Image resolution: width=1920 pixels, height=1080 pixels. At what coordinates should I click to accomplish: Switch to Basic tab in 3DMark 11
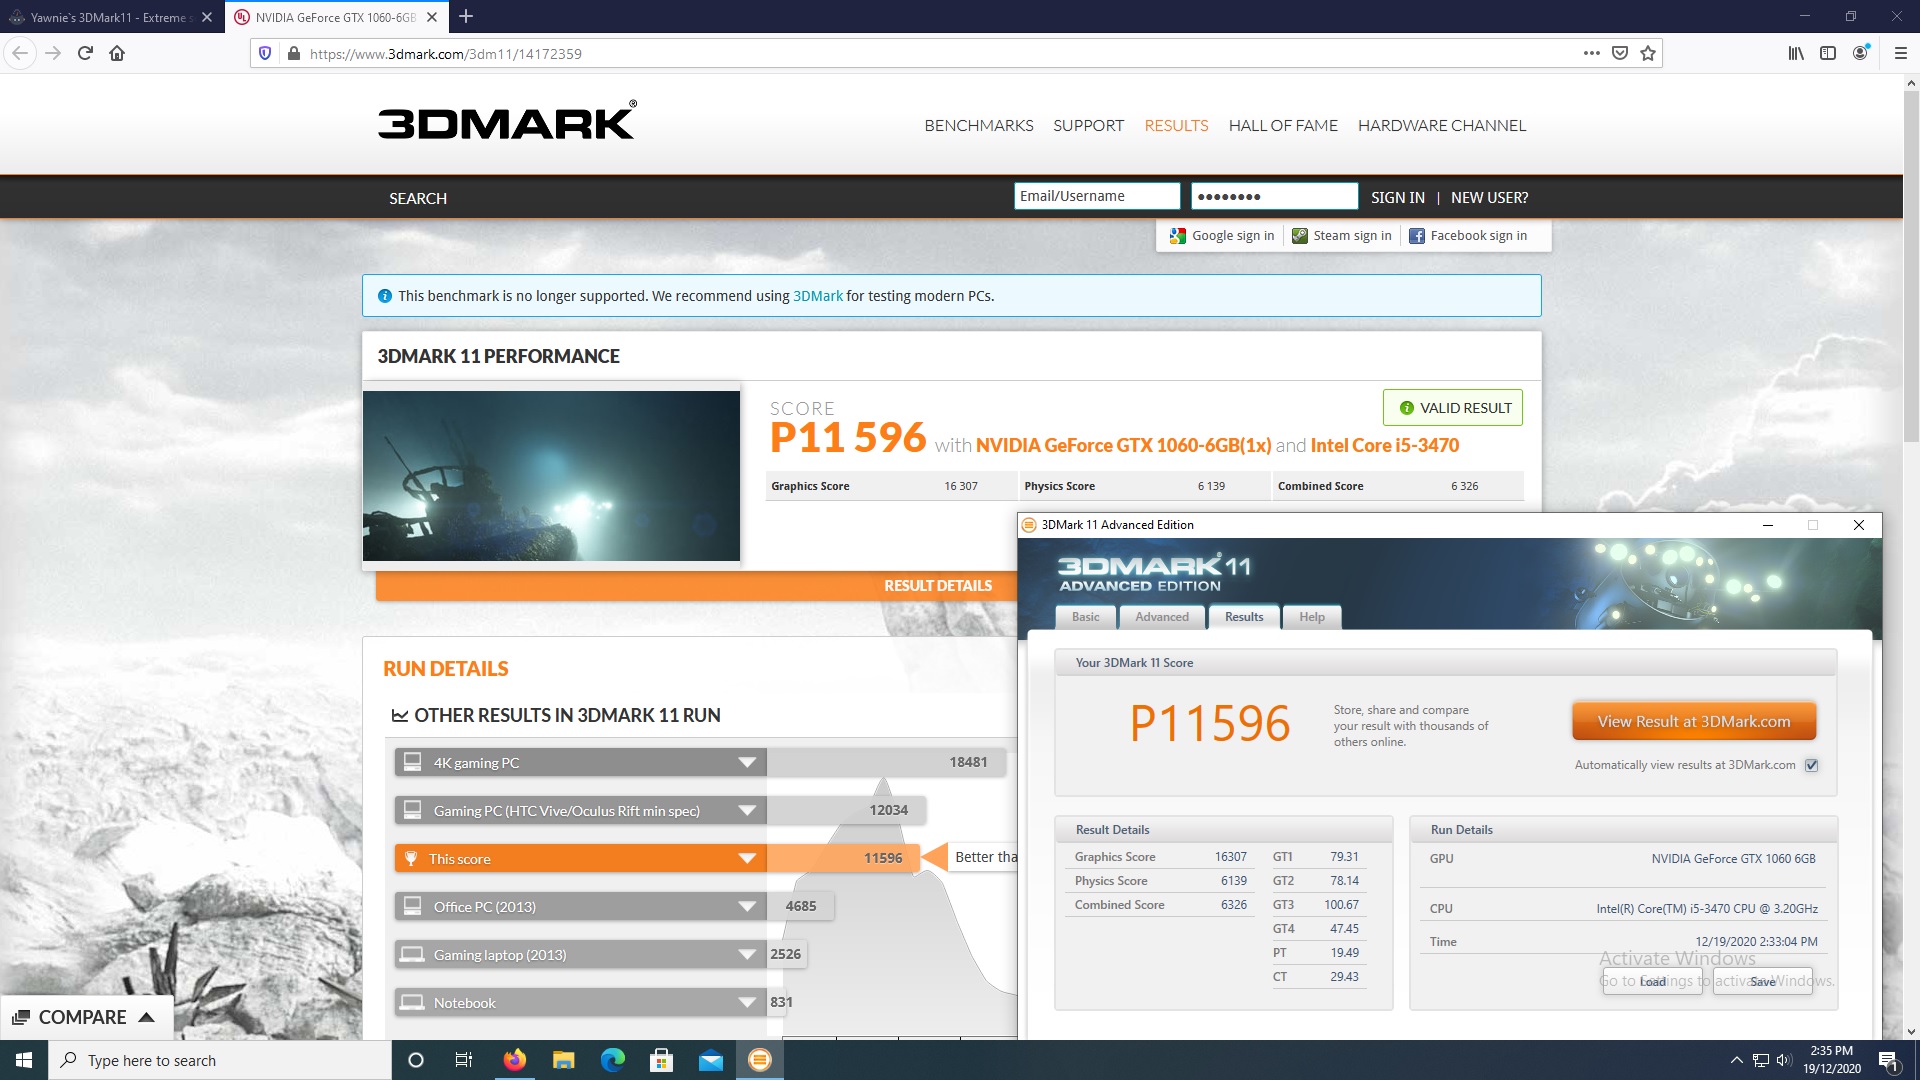coord(1085,617)
